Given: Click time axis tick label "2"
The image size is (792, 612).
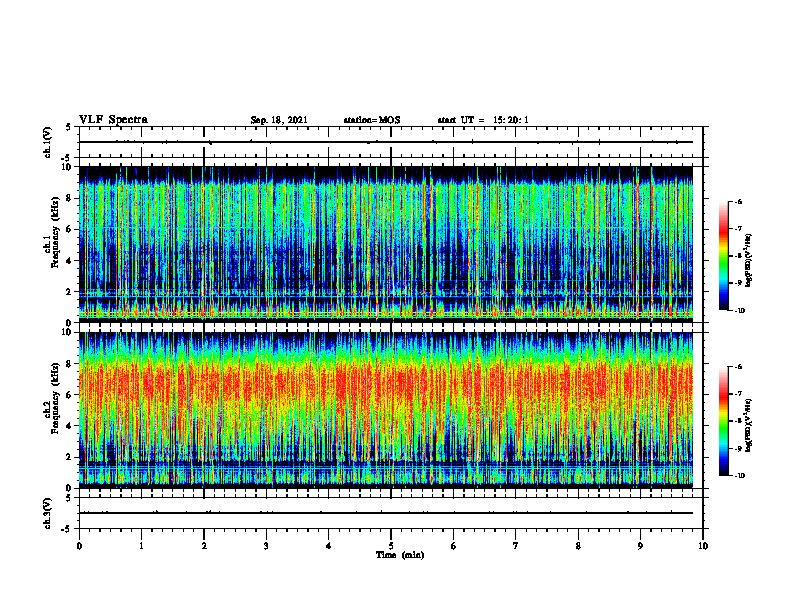Looking at the screenshot, I should point(204,546).
